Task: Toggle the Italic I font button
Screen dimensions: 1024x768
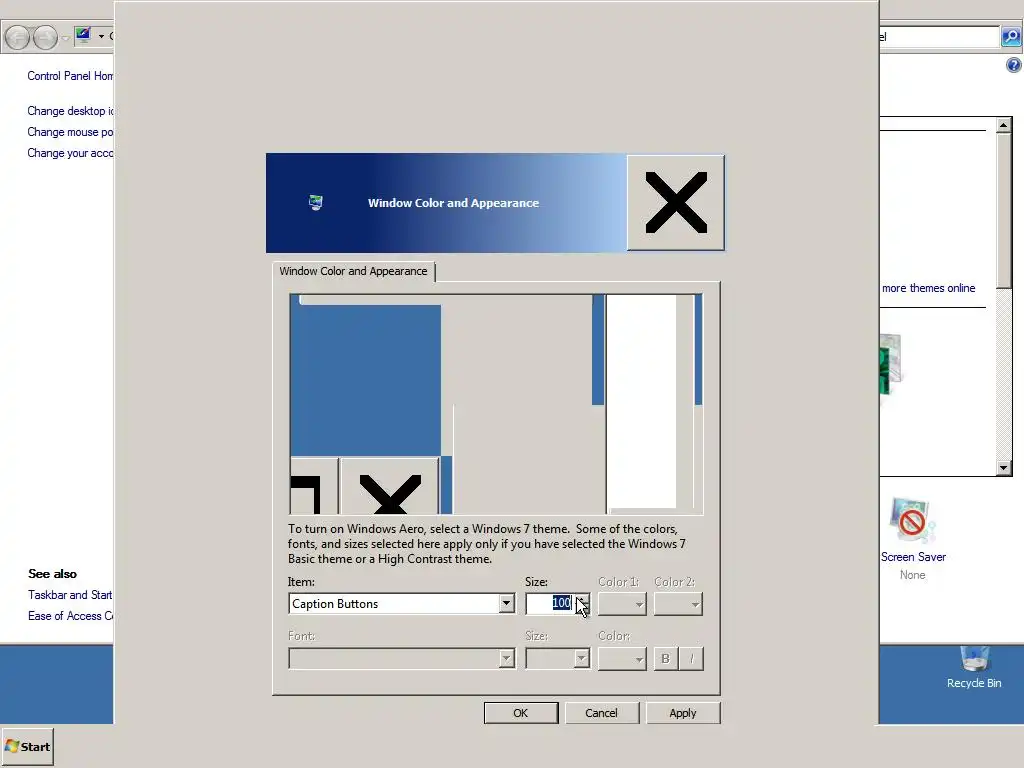Action: tap(691, 658)
